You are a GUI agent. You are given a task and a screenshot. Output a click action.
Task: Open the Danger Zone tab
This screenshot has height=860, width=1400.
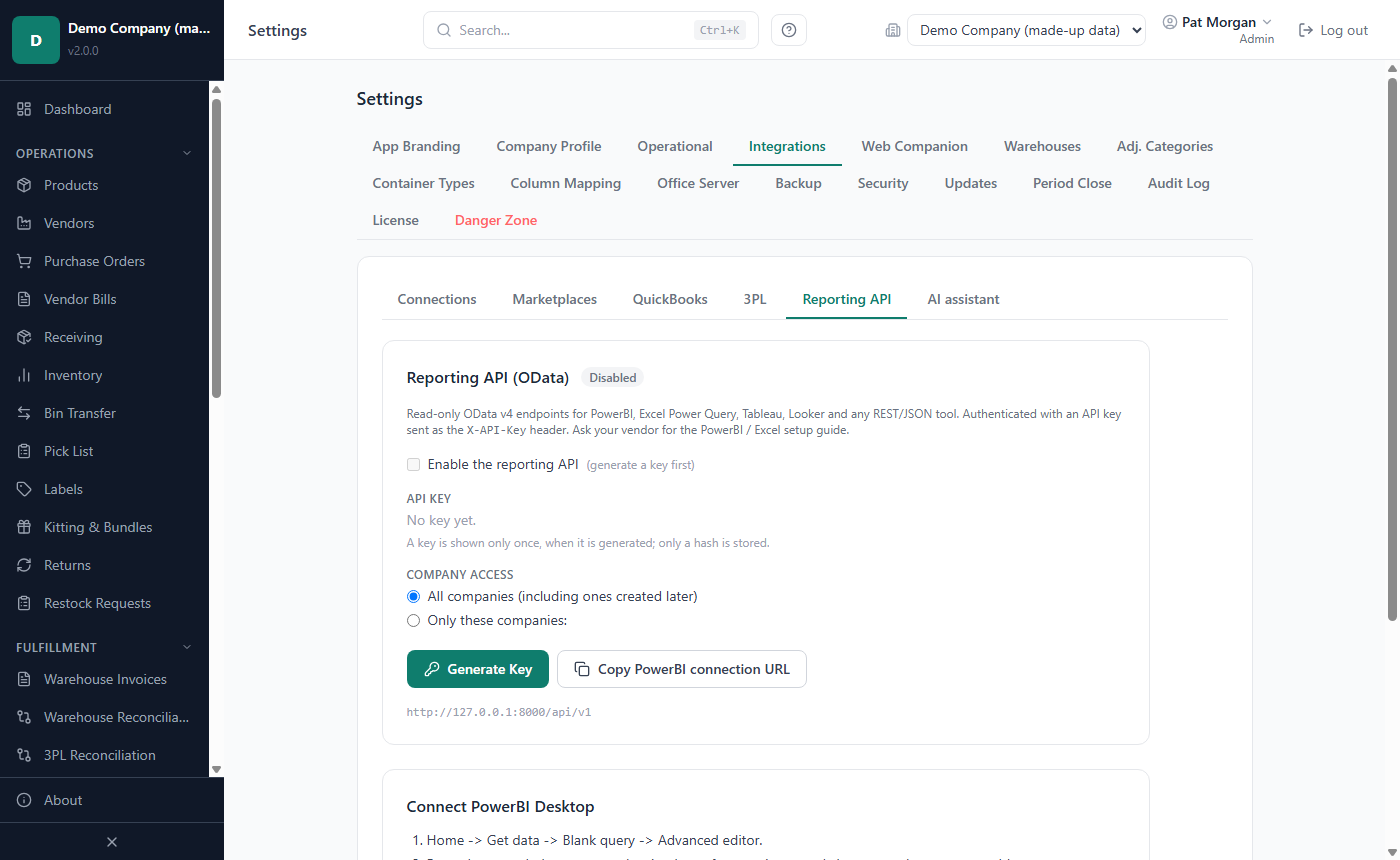pos(496,220)
